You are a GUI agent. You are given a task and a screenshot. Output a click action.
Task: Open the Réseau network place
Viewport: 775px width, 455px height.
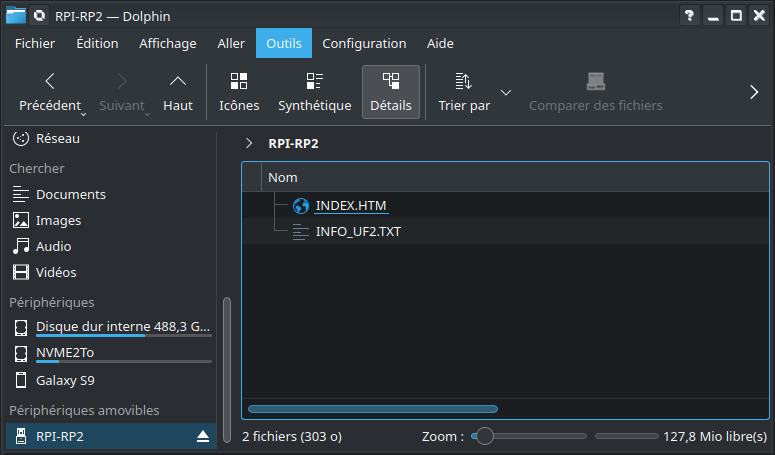coord(57,139)
